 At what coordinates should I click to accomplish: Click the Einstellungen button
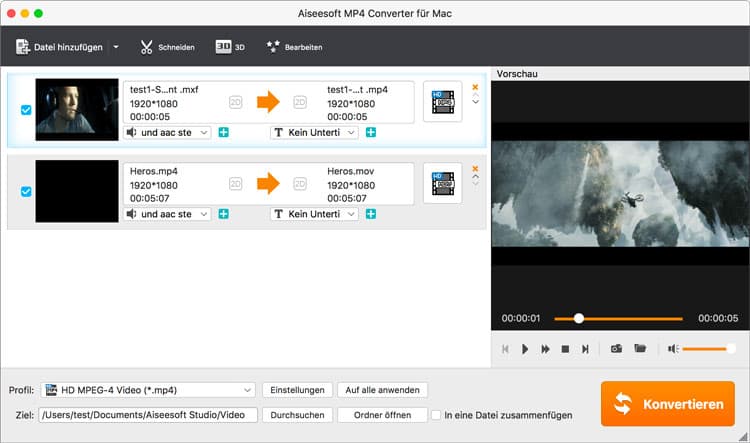coord(296,389)
